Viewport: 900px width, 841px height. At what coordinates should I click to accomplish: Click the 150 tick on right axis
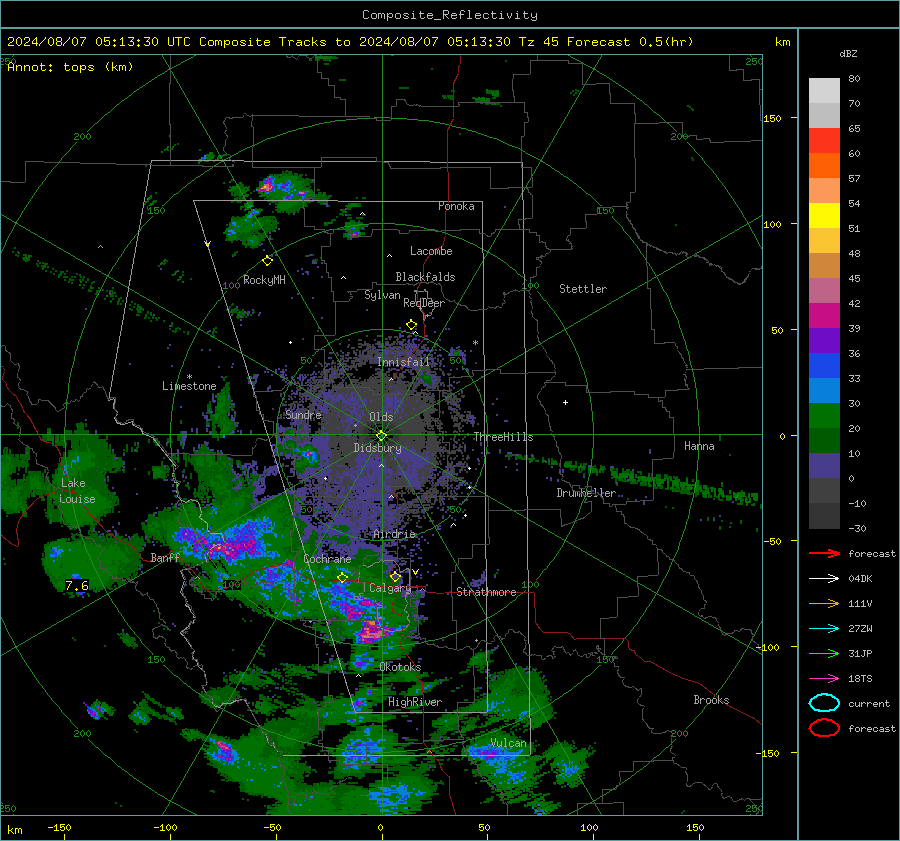(x=773, y=118)
